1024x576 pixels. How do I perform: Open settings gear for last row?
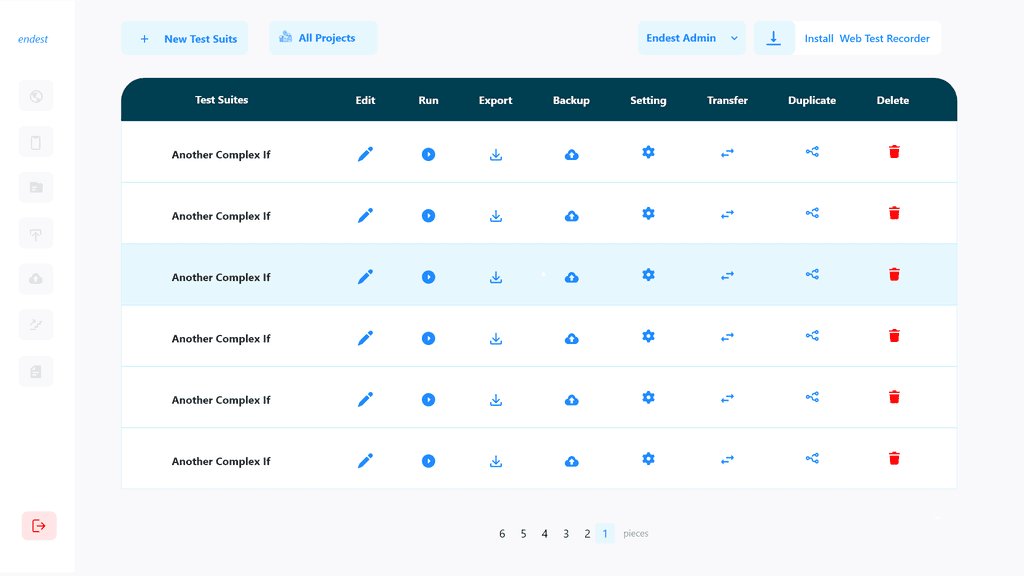click(x=648, y=459)
